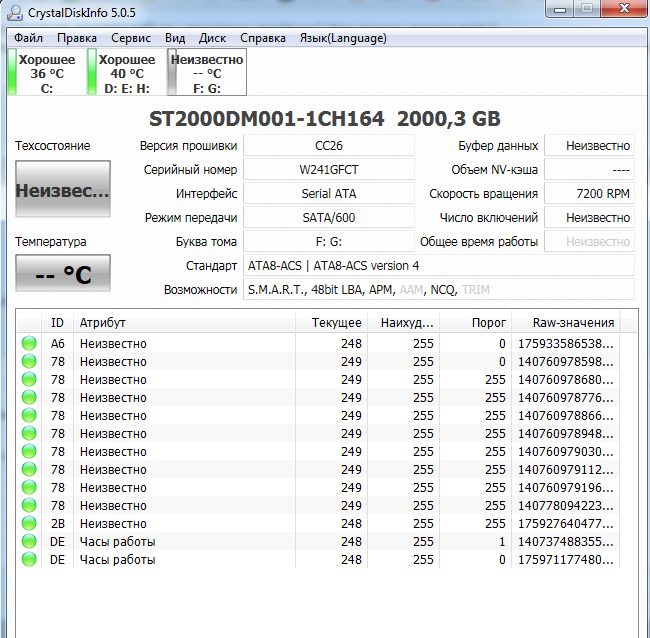Click the Возможности features field
The height and width of the screenshot is (638, 650).
(x=439, y=289)
